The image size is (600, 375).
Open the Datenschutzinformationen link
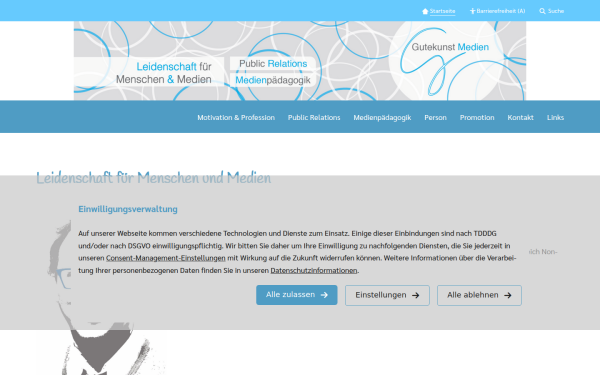pyautogui.click(x=314, y=270)
